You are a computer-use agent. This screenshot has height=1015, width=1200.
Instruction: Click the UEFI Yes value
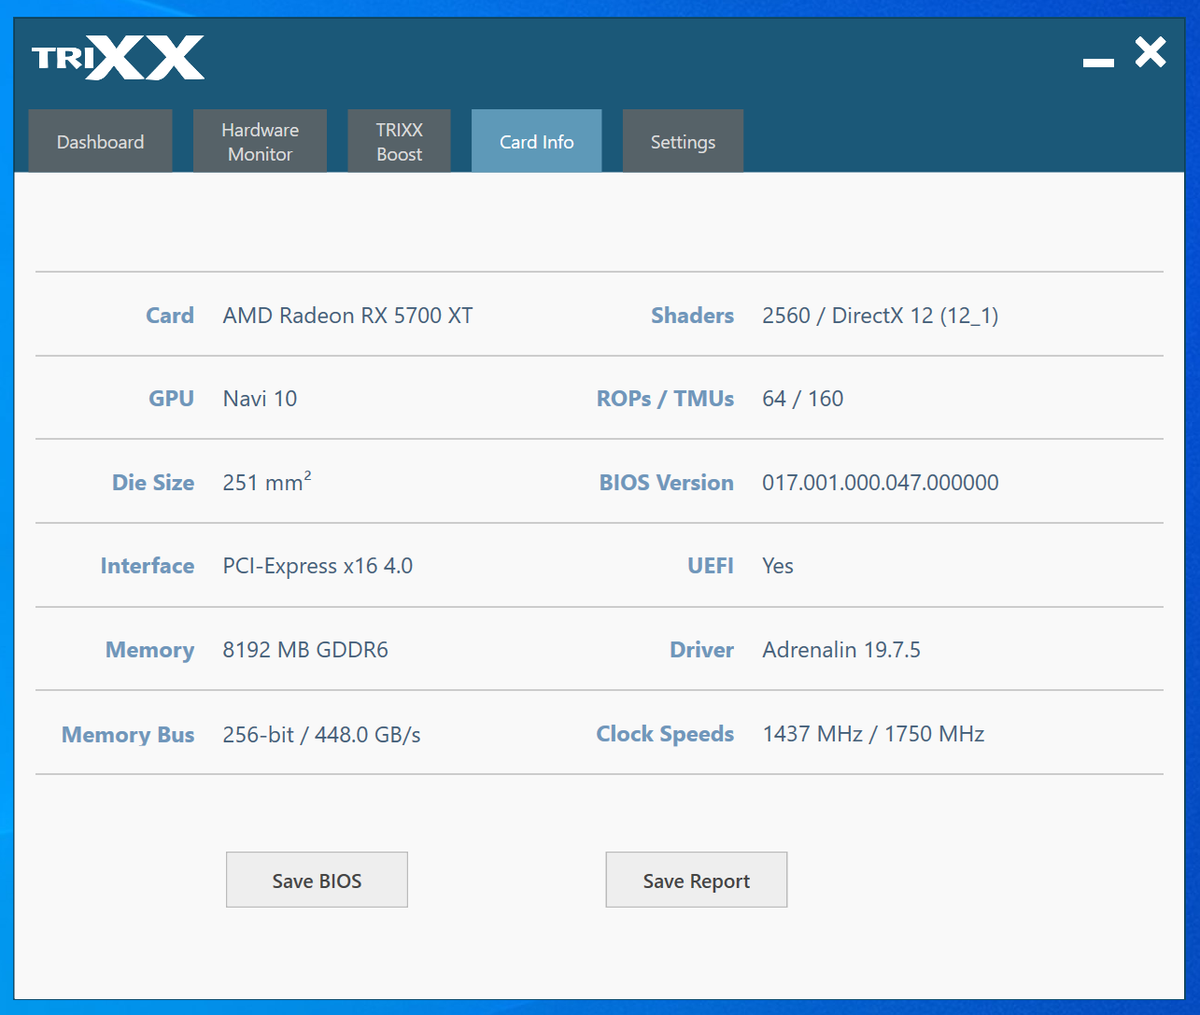[777, 565]
